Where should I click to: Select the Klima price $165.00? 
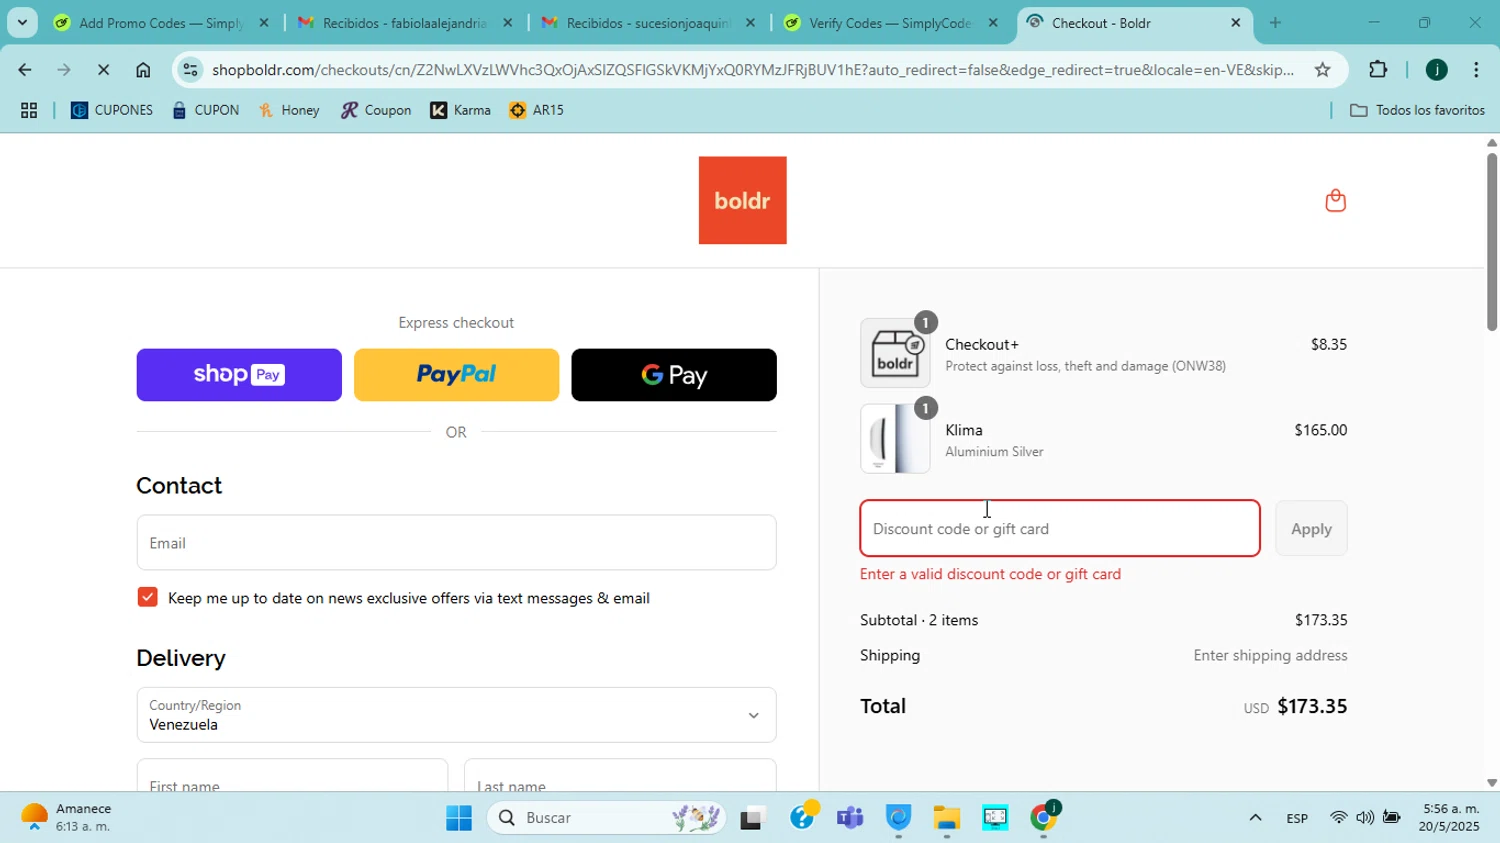click(x=1321, y=430)
